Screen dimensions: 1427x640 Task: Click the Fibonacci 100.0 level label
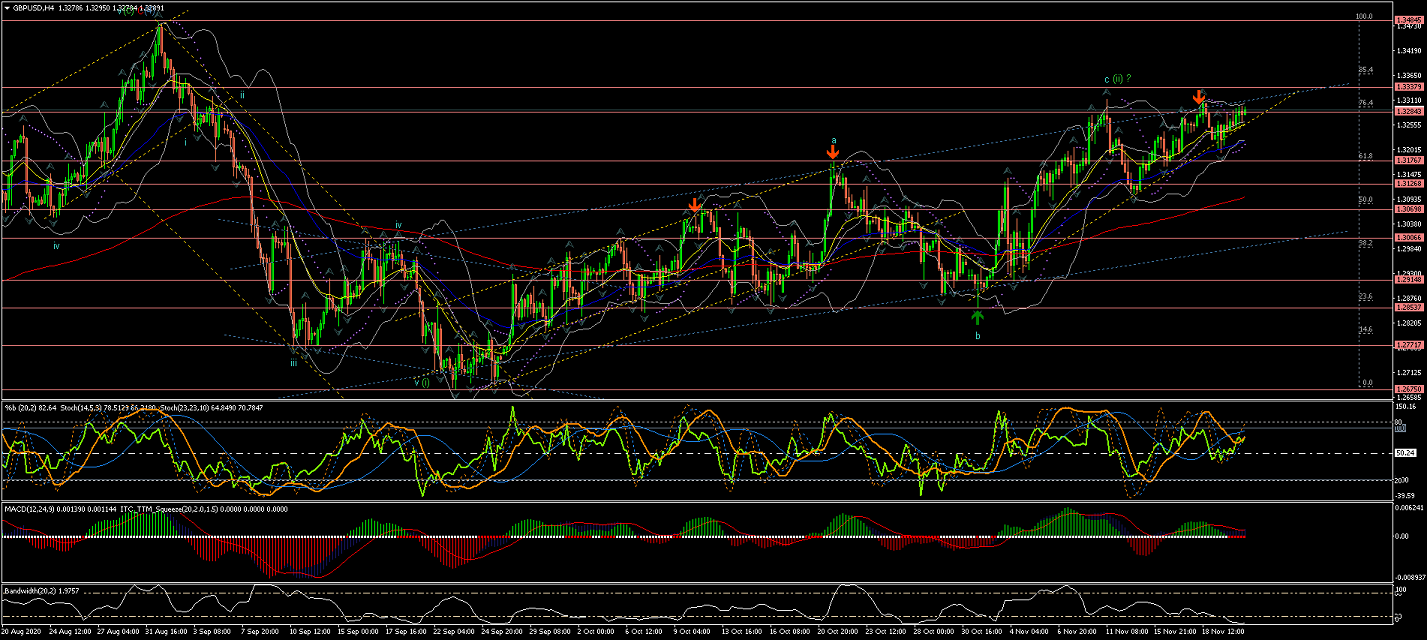(1362, 16)
